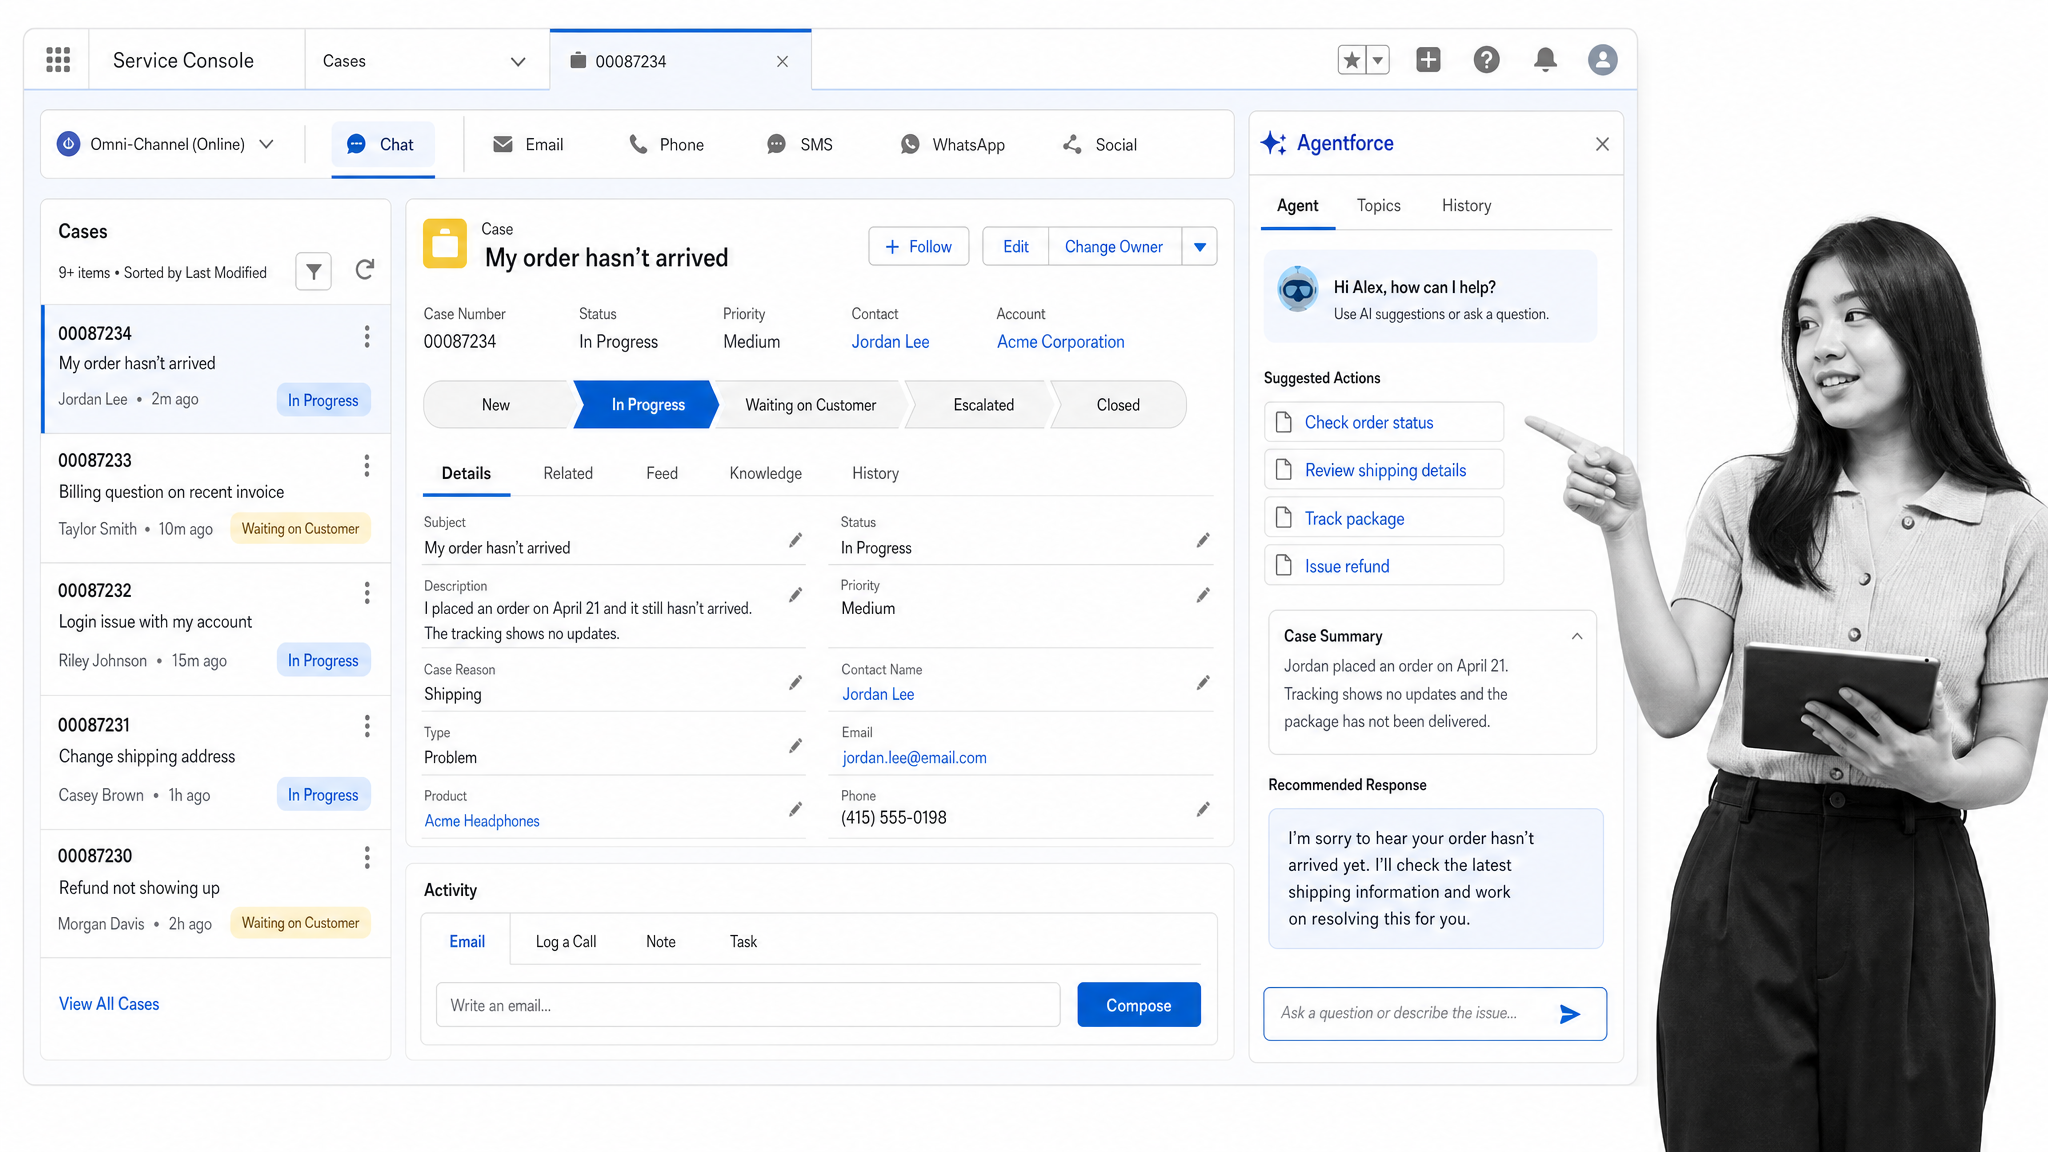Switch to the Knowledge tab
Image resolution: width=2048 pixels, height=1152 pixels.
coord(765,473)
